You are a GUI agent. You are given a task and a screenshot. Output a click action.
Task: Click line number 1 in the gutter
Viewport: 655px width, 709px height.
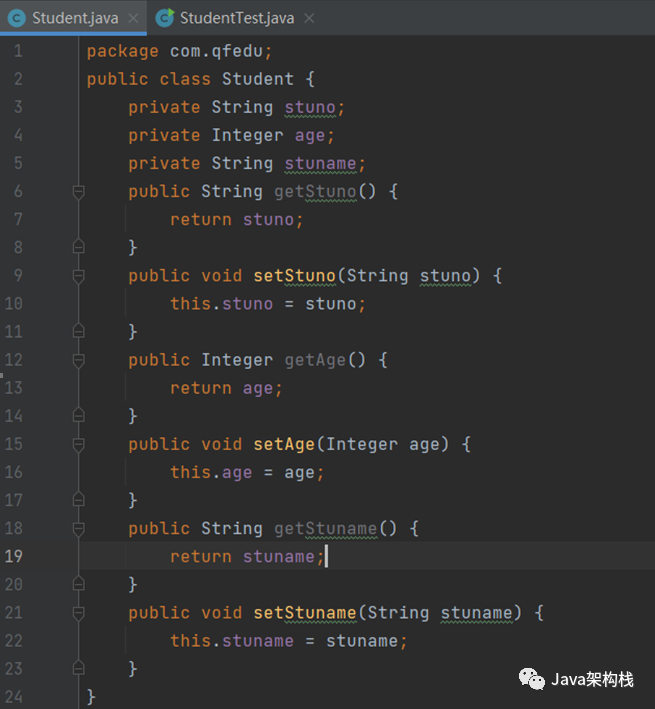click(x=18, y=51)
